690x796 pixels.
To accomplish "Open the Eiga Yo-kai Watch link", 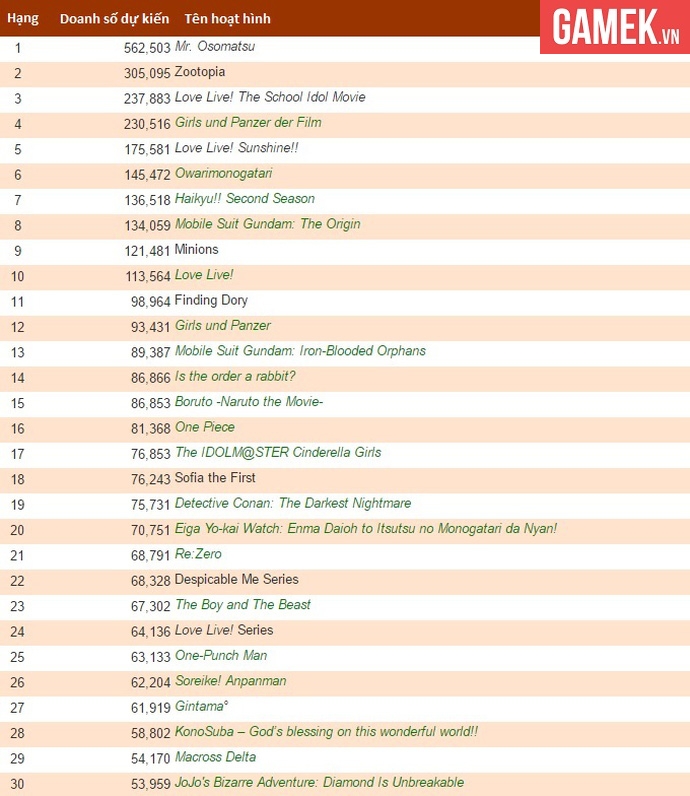I will tap(366, 528).
